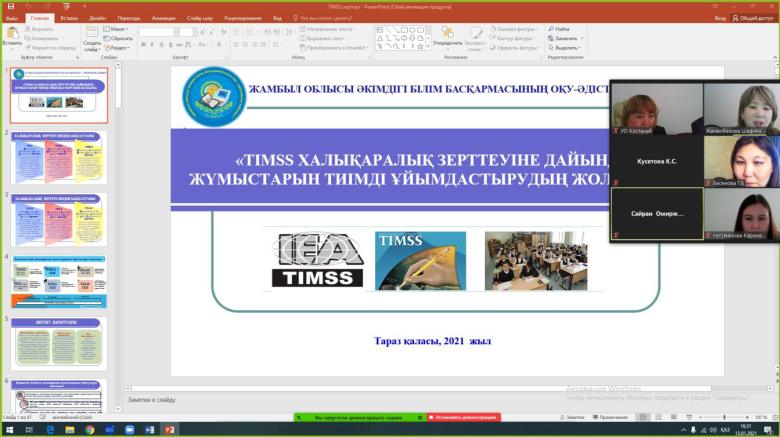Decrease list indent level
This screenshot has width=780, height=437.
point(268,32)
